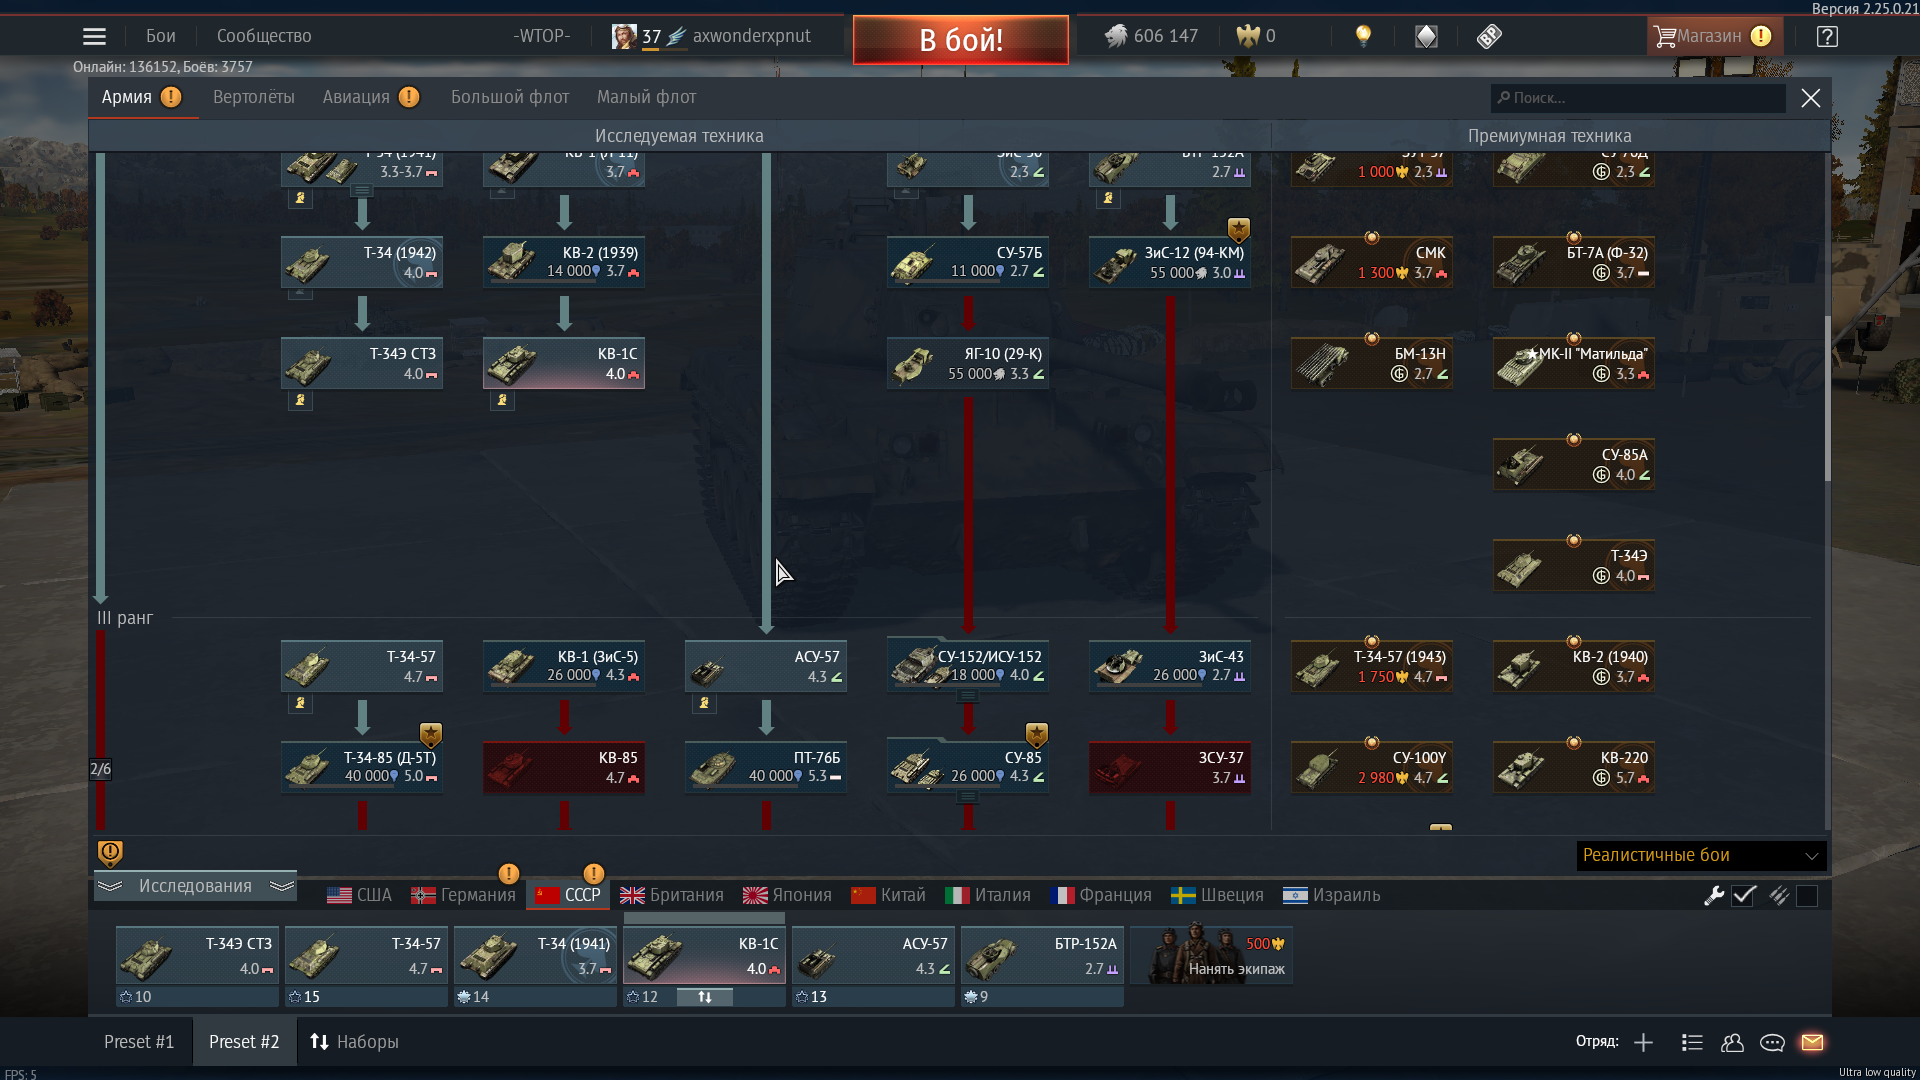Click the diamond card icon in top bar
The width and height of the screenshot is (1920, 1080).
[x=1426, y=37]
